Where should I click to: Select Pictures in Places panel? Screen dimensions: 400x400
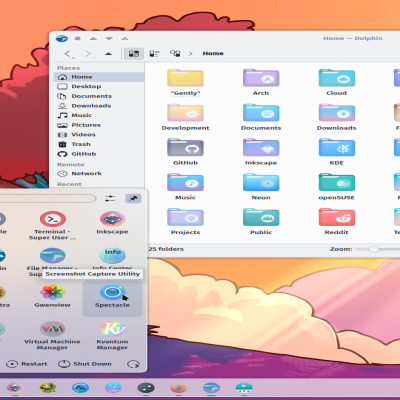pos(99,125)
